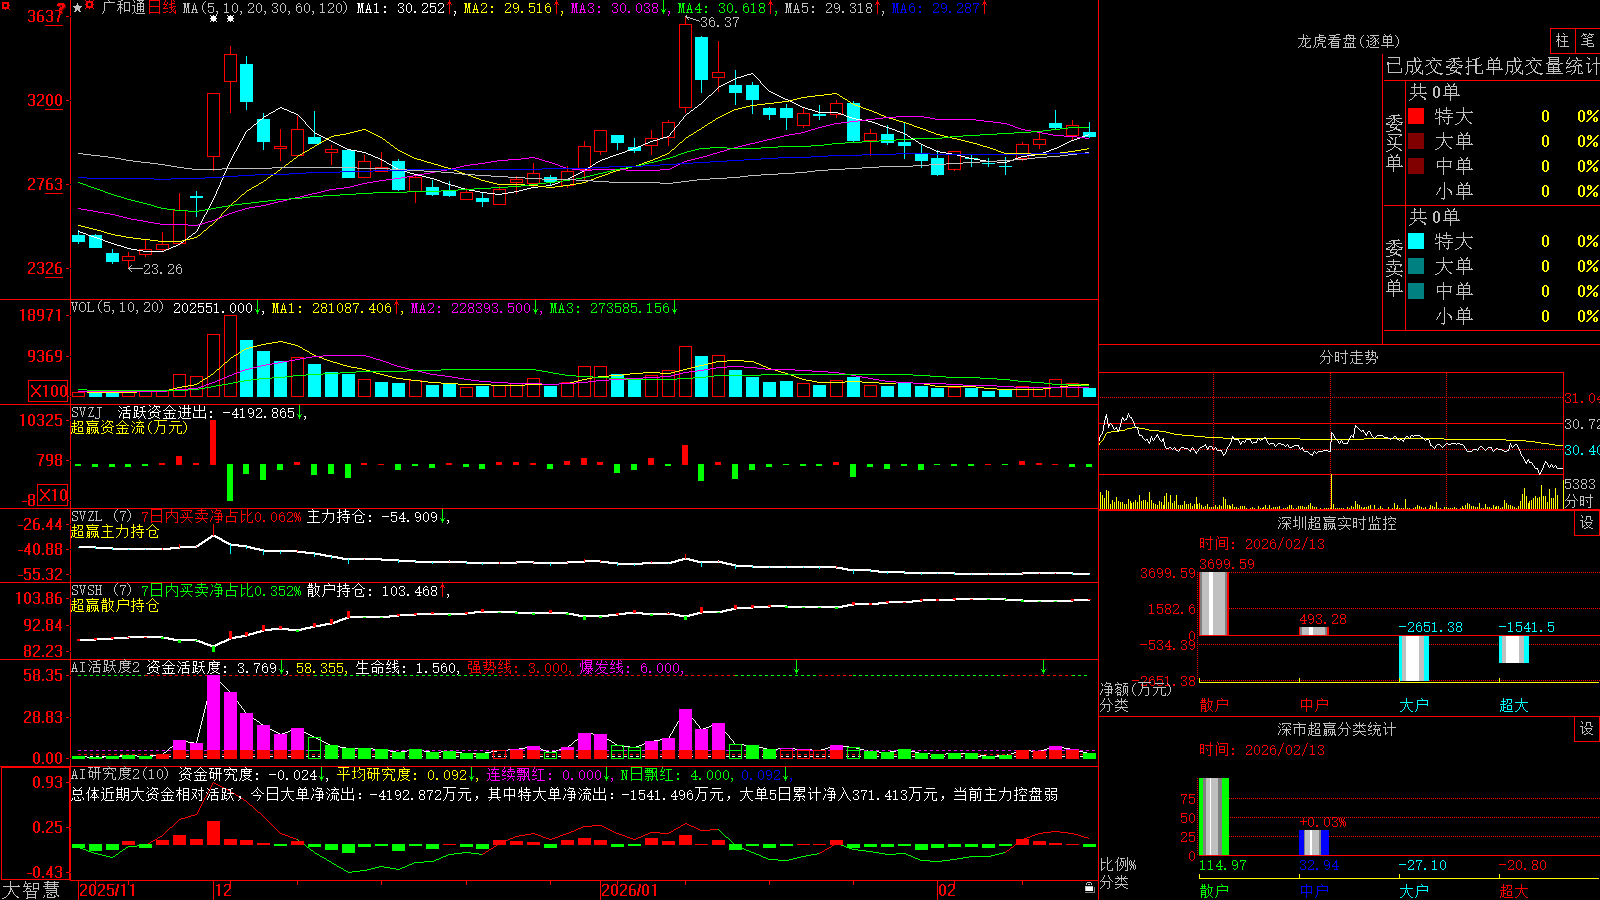The image size is (1600, 900).
Task: Click the X100 volume scale box
Action: tap(49, 391)
